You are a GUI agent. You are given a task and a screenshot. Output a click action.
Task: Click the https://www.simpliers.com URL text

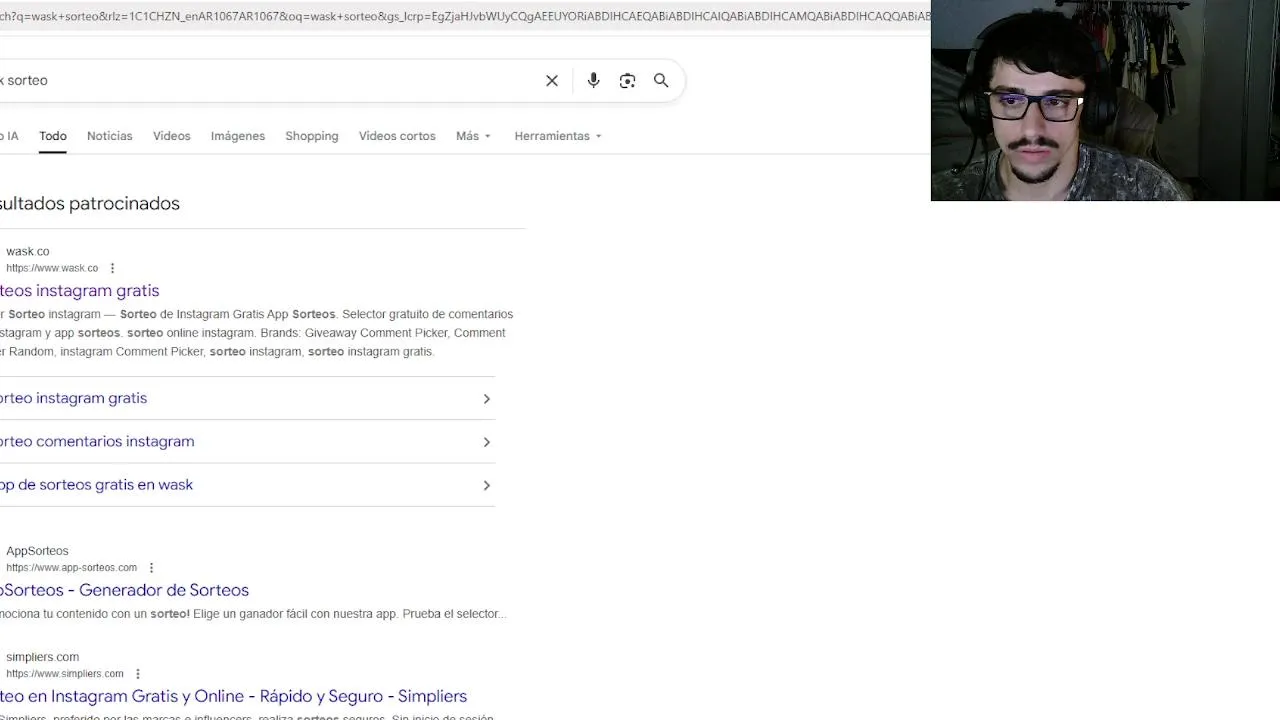point(65,674)
